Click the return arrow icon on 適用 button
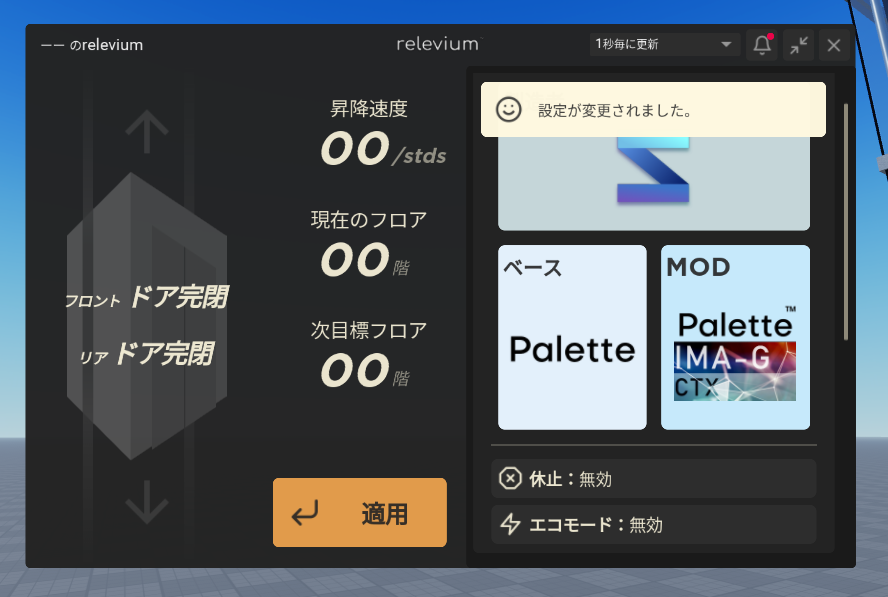888x597 pixels. click(305, 513)
